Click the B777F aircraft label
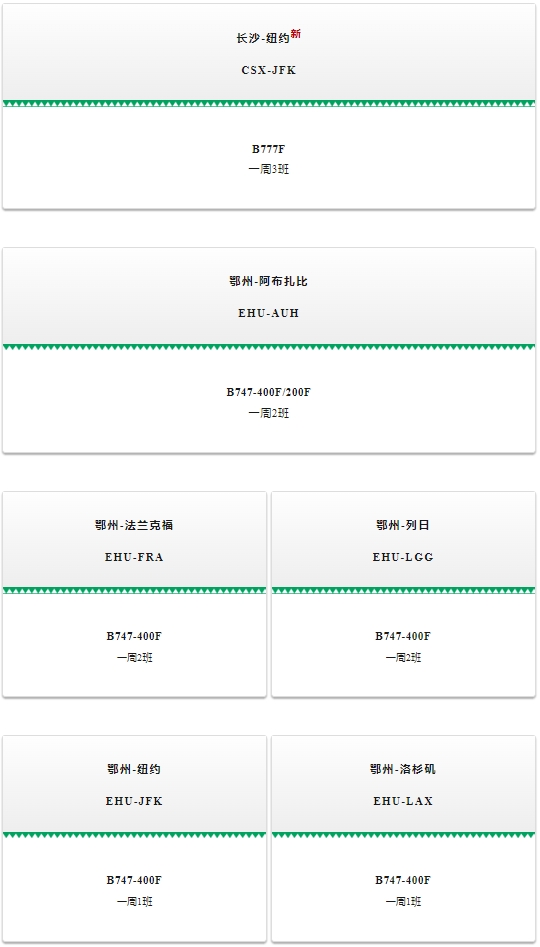 [x=268, y=149]
